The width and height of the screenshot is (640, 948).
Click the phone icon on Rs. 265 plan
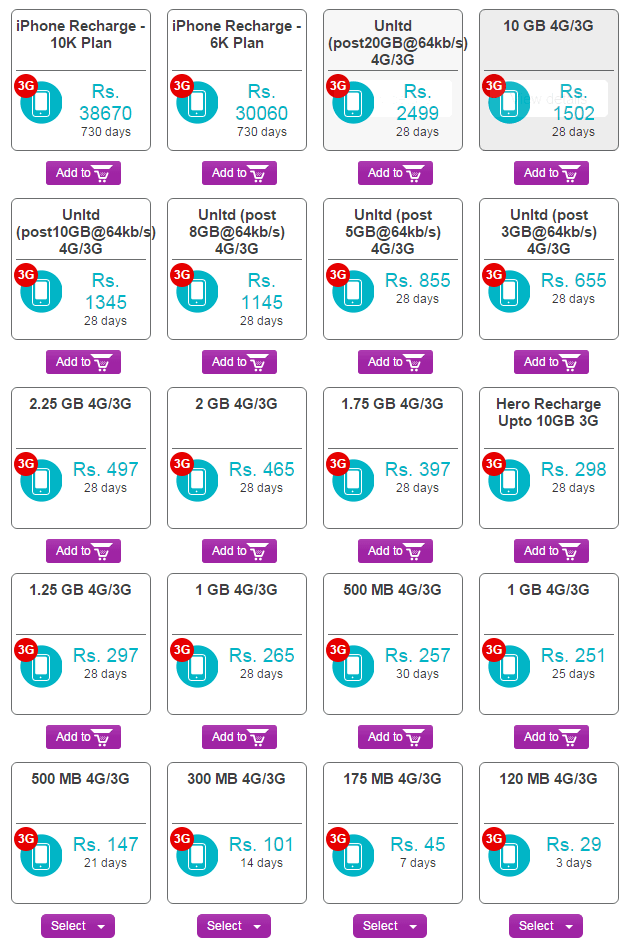click(197, 667)
